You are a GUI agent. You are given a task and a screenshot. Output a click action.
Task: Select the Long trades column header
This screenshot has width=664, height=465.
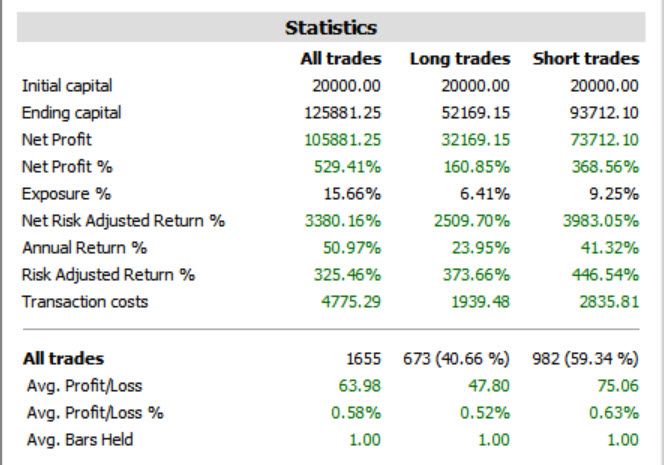tap(459, 59)
